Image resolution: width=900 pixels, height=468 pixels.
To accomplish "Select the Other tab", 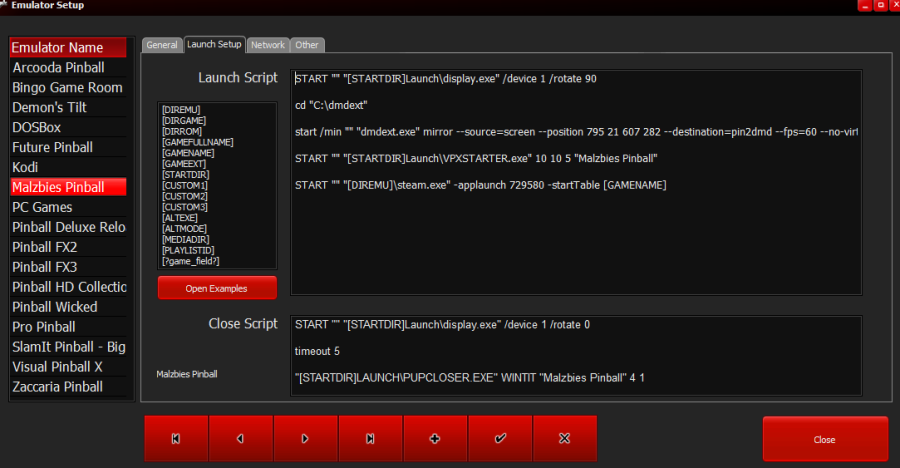I will 307,45.
